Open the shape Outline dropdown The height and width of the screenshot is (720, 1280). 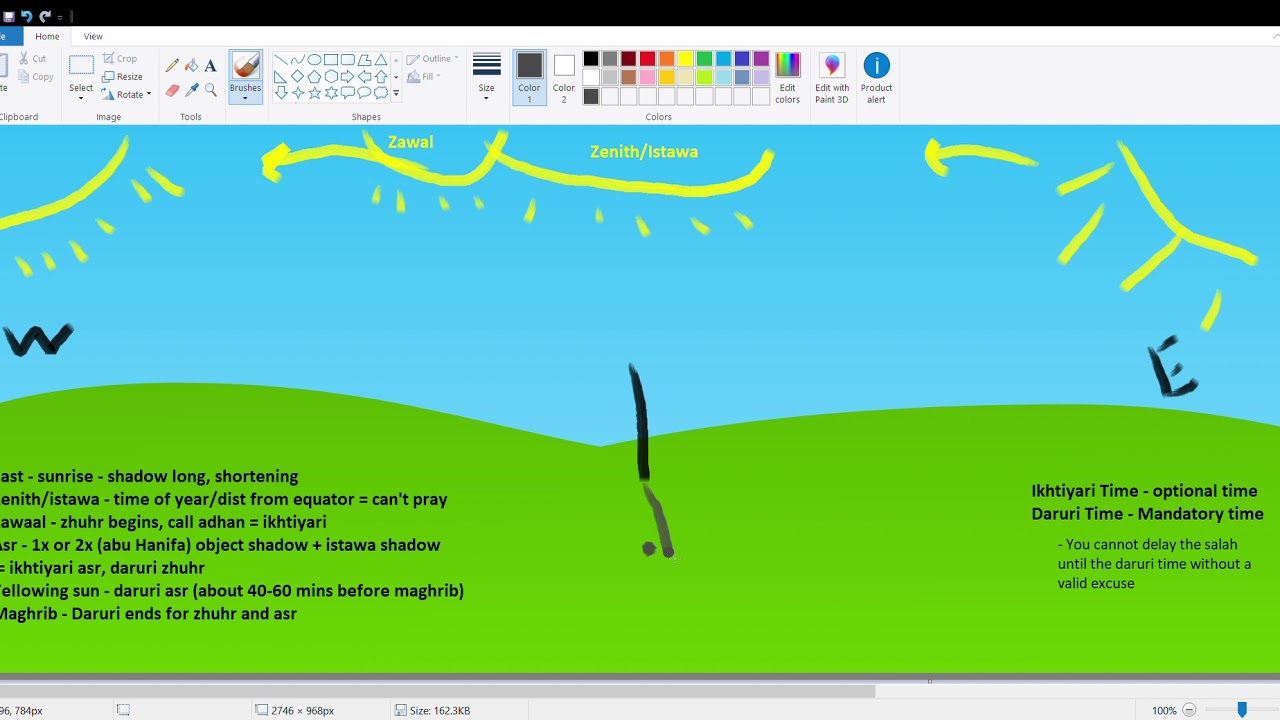coord(433,59)
